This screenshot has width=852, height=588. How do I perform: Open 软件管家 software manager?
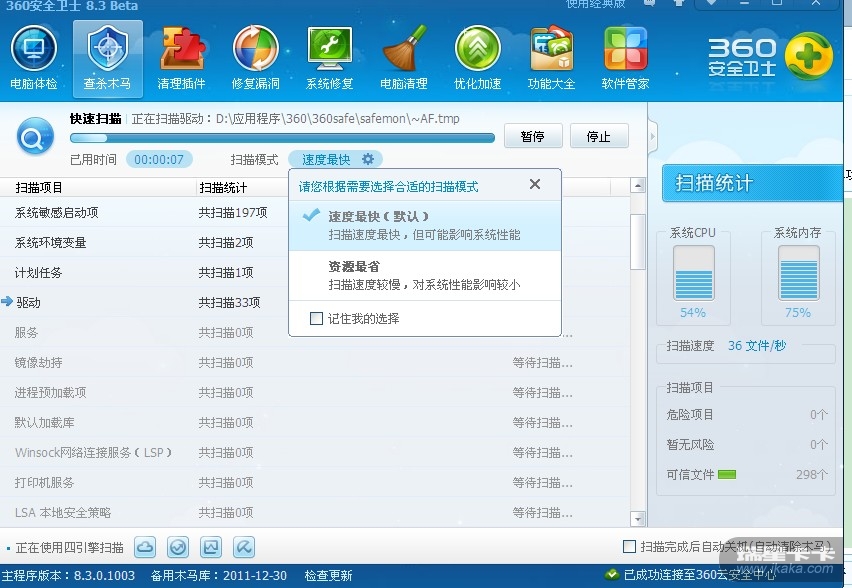click(x=625, y=58)
